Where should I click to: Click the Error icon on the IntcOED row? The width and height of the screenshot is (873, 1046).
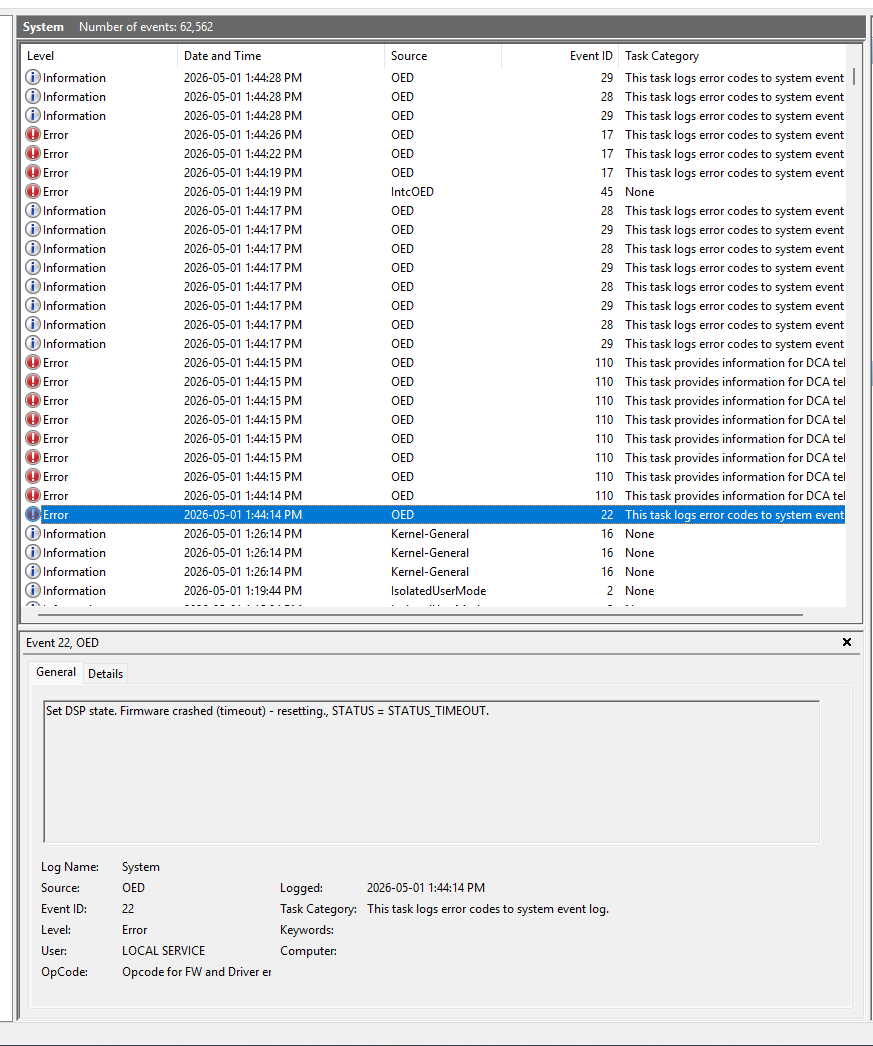pyautogui.click(x=33, y=191)
